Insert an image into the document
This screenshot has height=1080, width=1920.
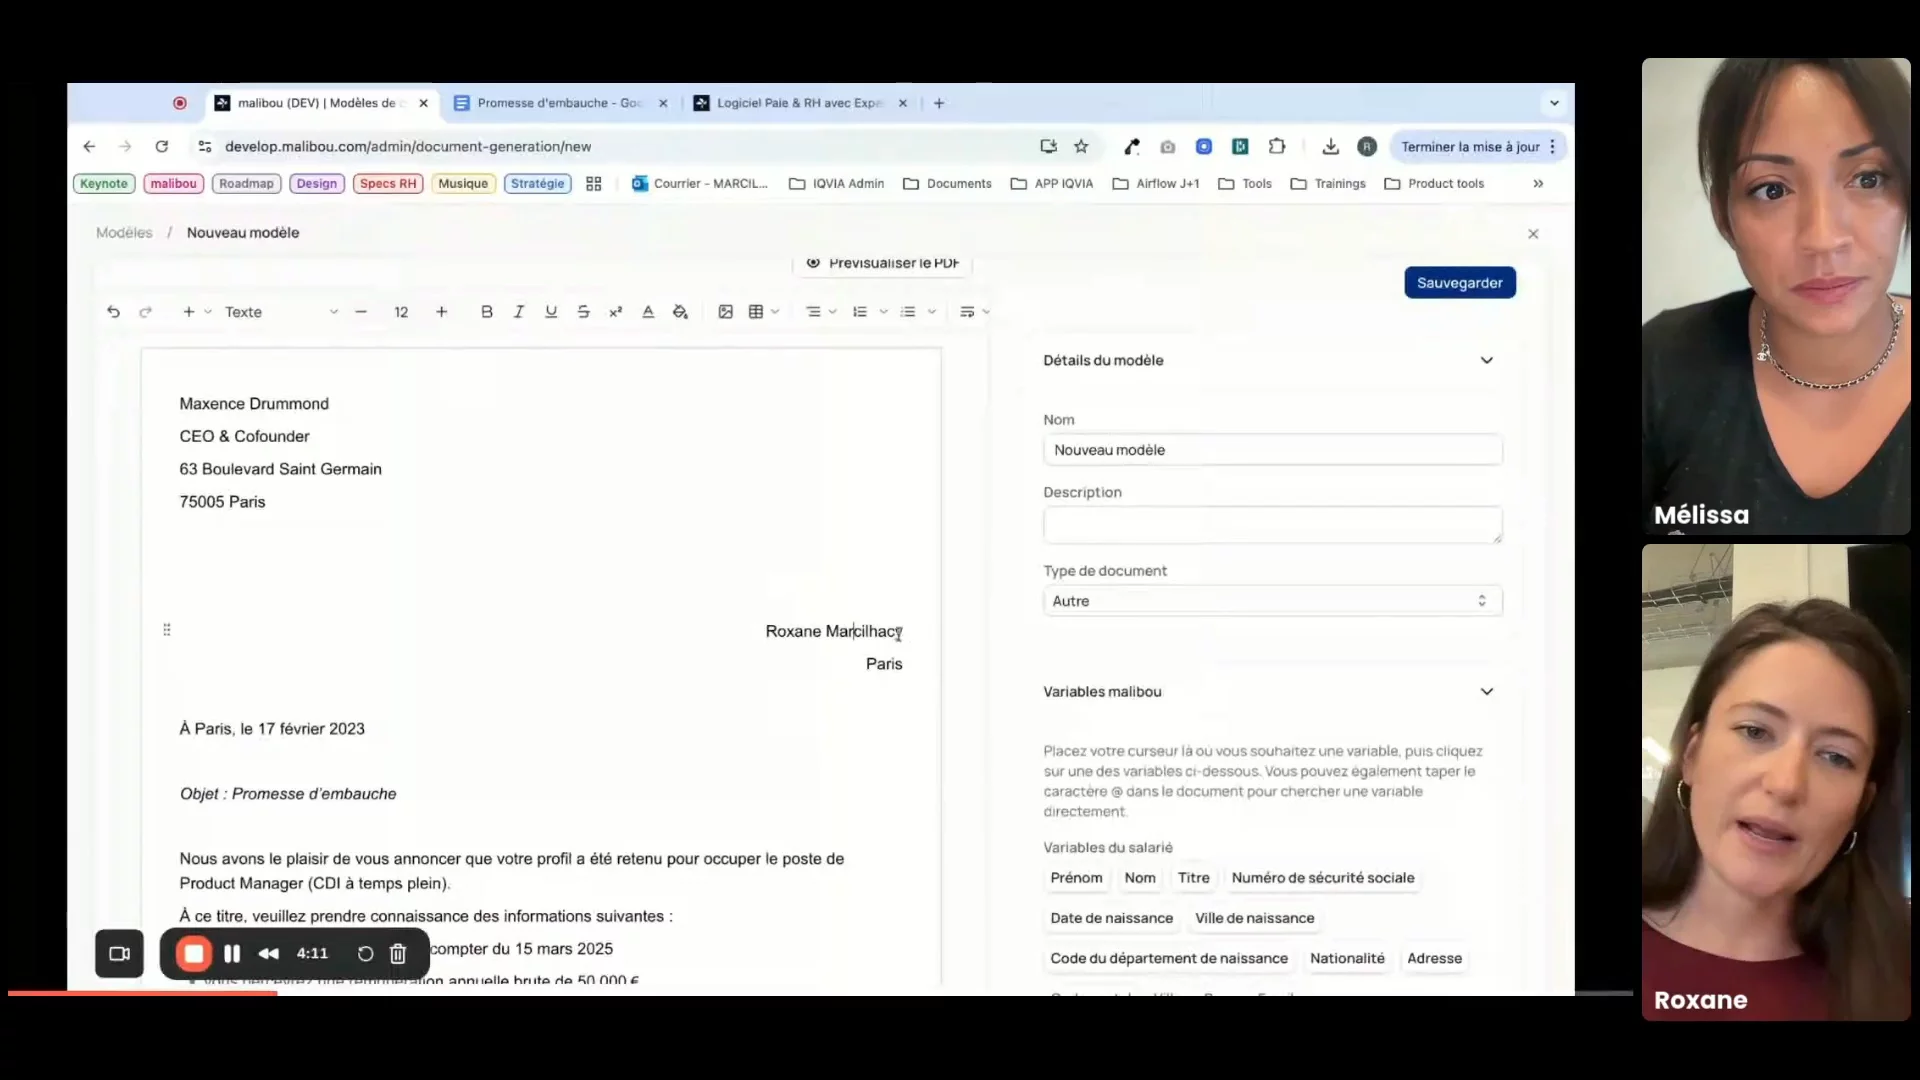726,312
